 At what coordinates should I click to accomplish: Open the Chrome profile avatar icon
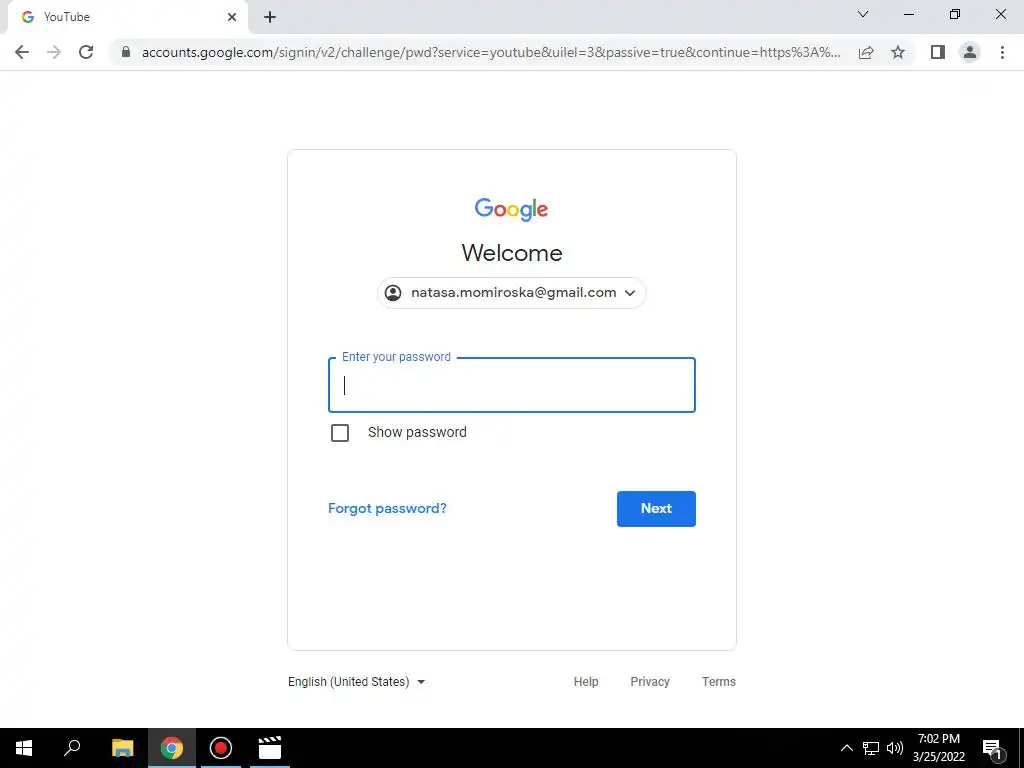[x=970, y=52]
